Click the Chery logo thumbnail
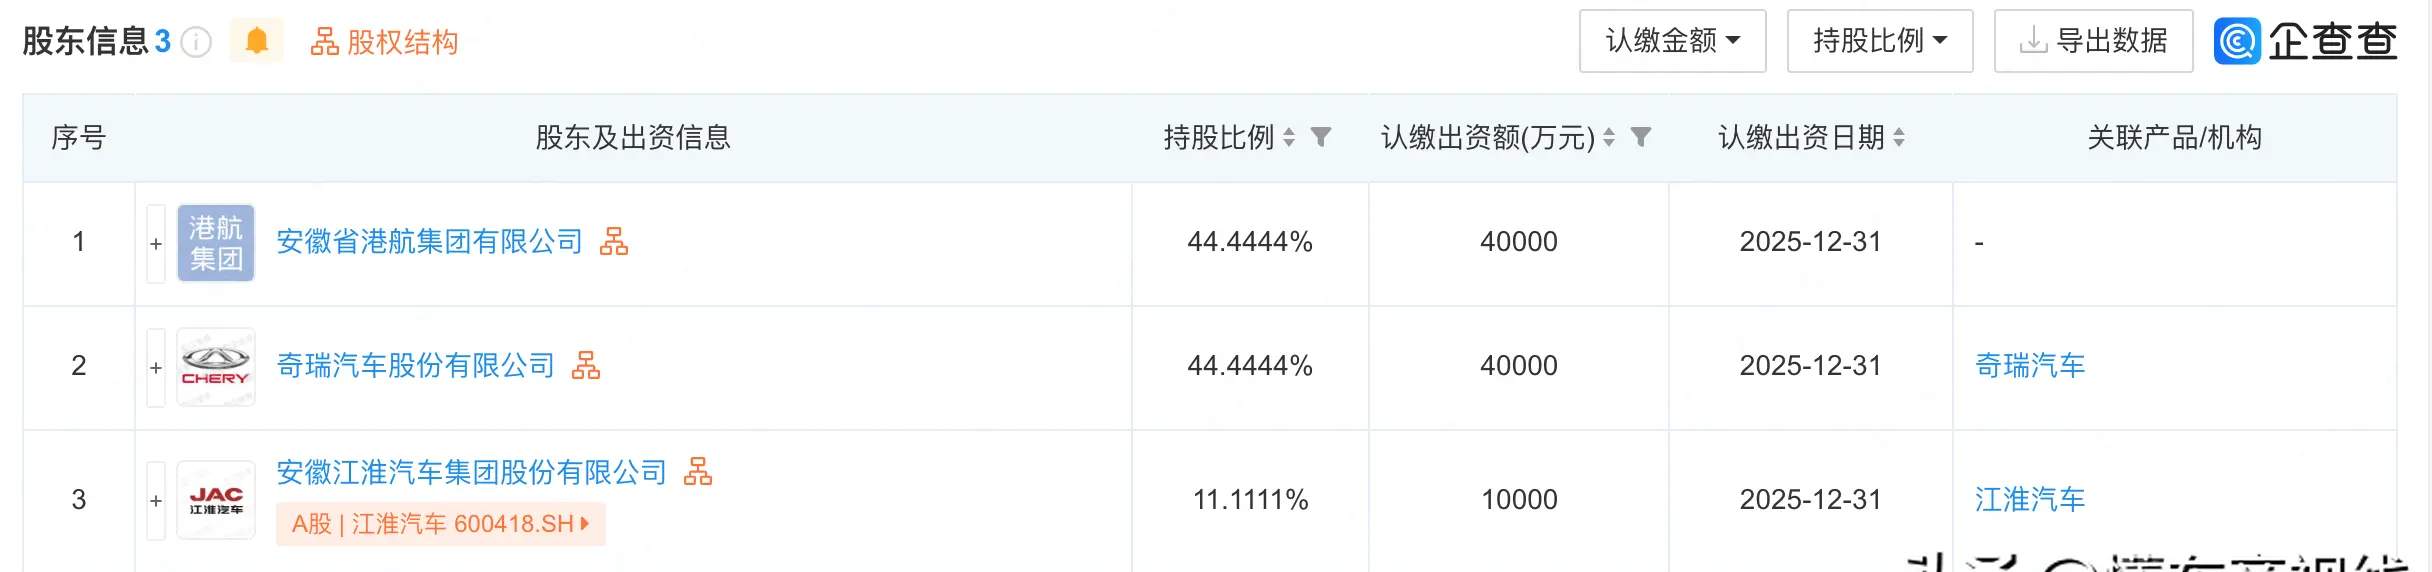Viewport: 2432px width, 572px height. (x=216, y=367)
